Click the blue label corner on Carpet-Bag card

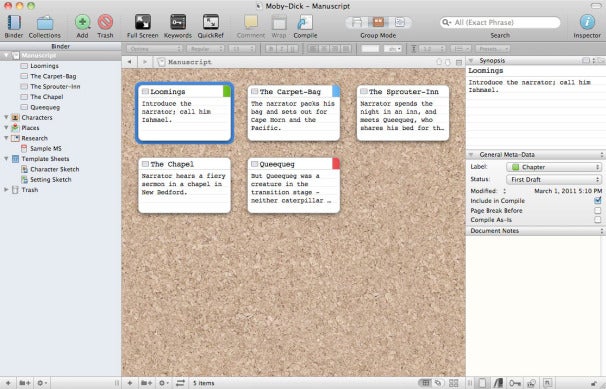(336, 91)
